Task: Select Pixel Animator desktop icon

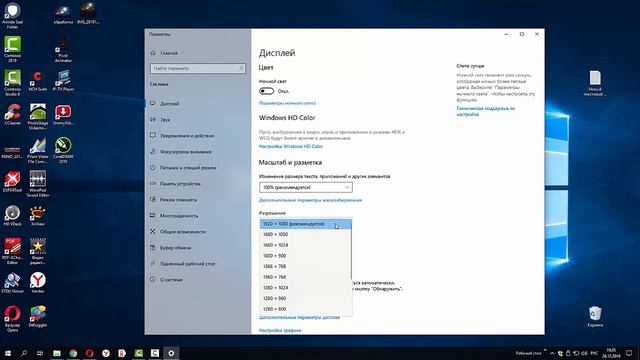Action: (63, 49)
